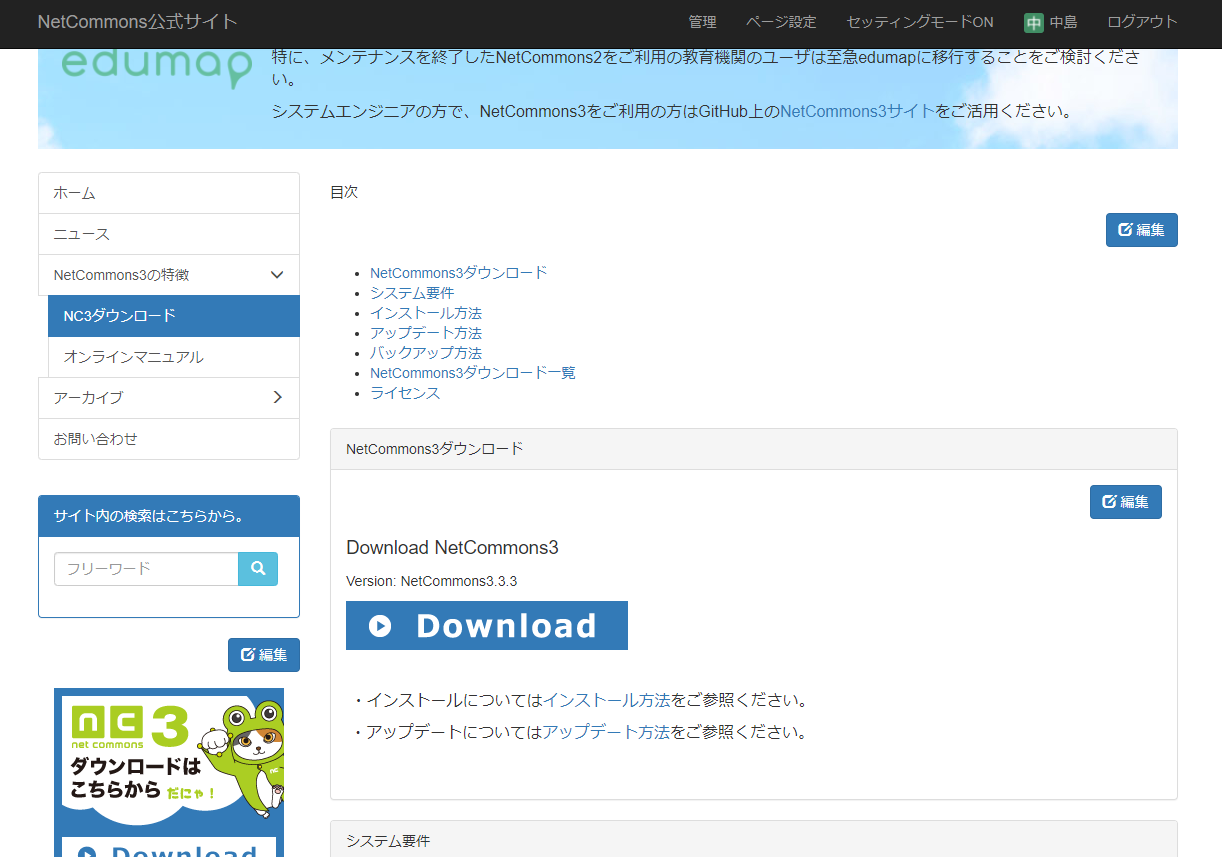
Task: Jump to NetCommons3ダウンロード in the contents list
Action: tap(459, 273)
